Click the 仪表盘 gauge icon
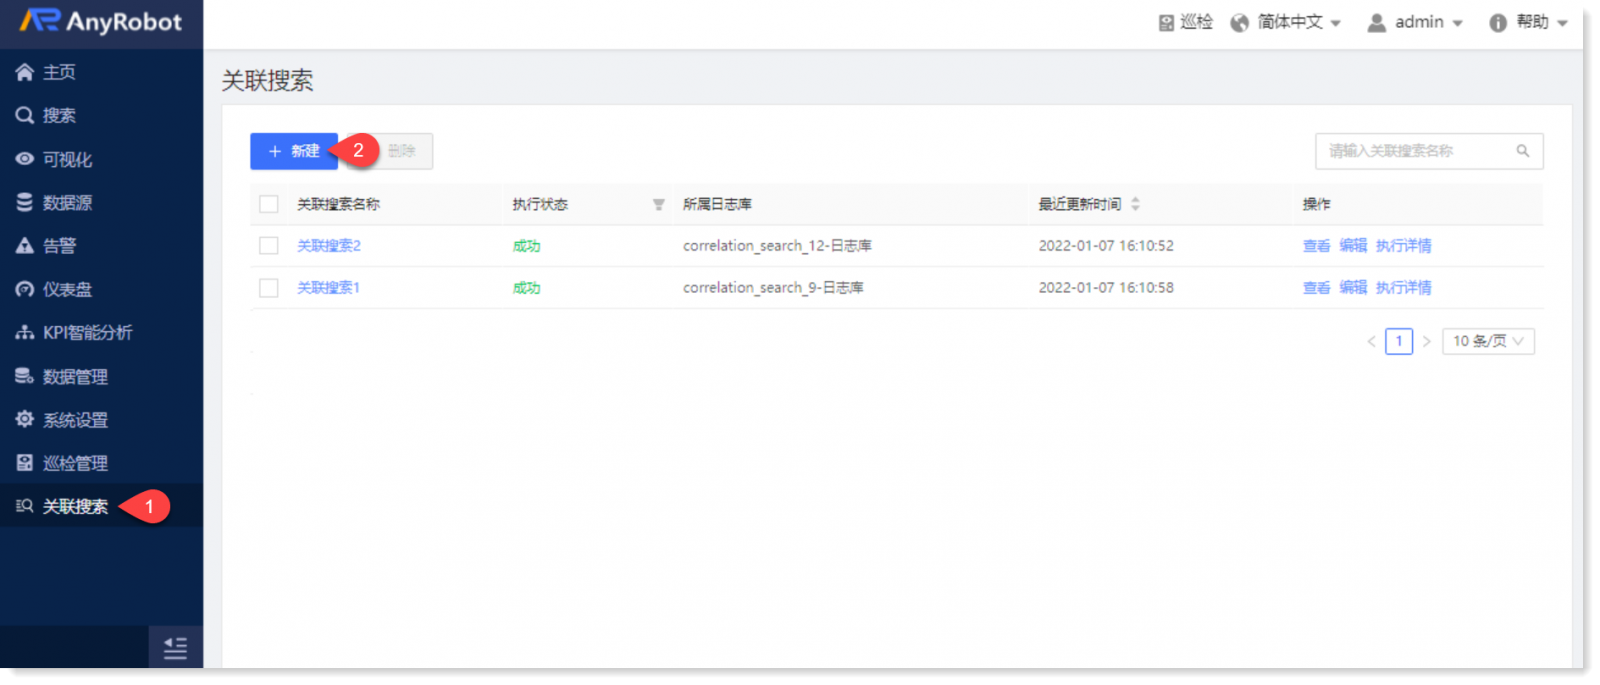 coord(25,289)
